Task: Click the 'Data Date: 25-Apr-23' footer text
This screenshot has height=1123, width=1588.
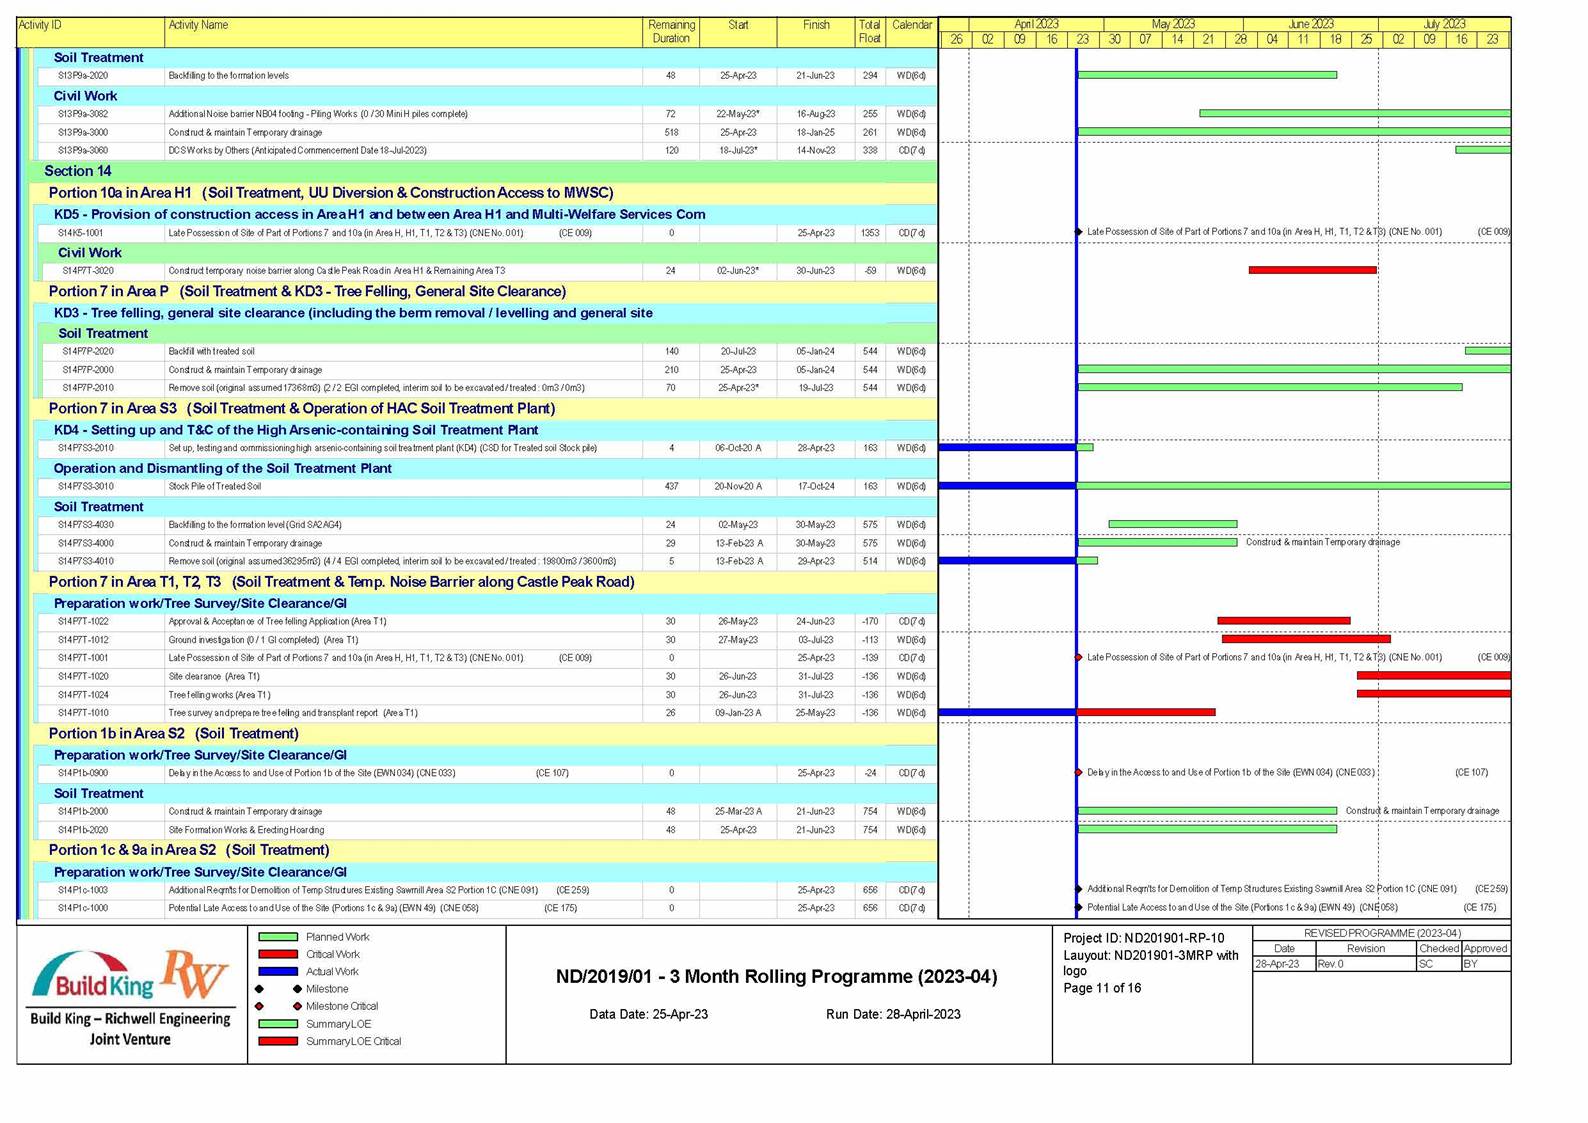Action: click(648, 1014)
